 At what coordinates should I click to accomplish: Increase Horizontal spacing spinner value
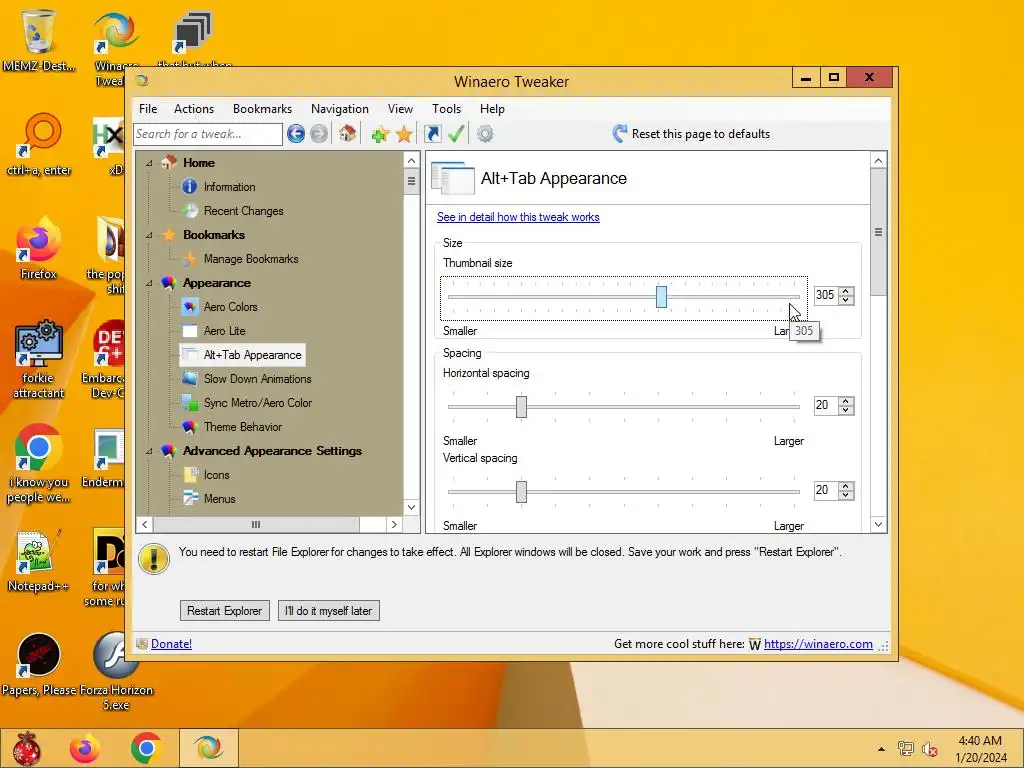(x=846, y=402)
